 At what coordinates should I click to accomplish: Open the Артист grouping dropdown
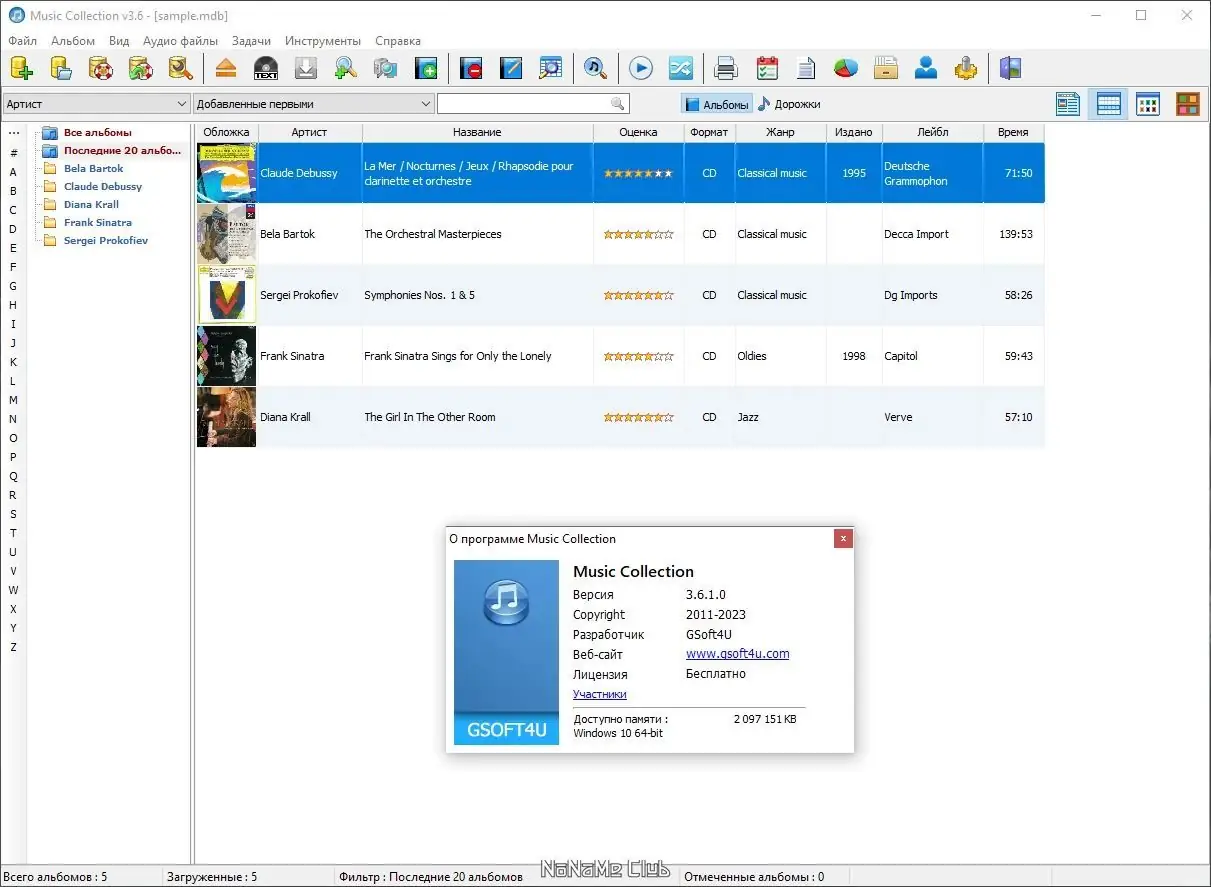96,104
